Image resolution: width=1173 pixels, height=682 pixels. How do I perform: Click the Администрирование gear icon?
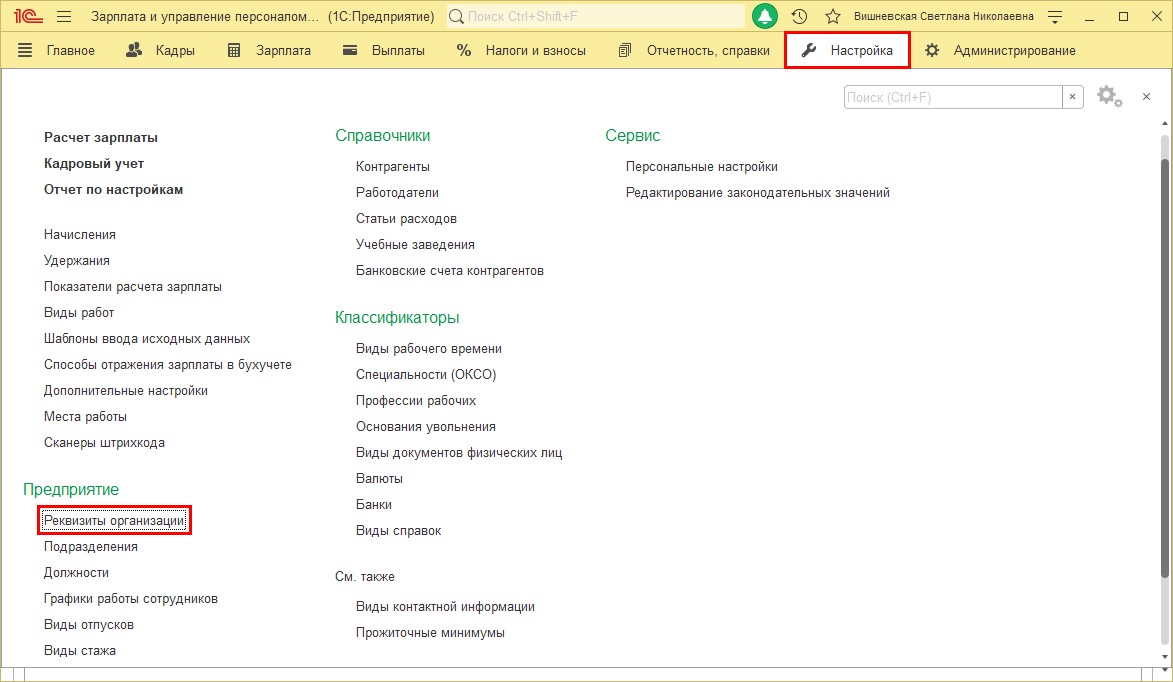932,50
